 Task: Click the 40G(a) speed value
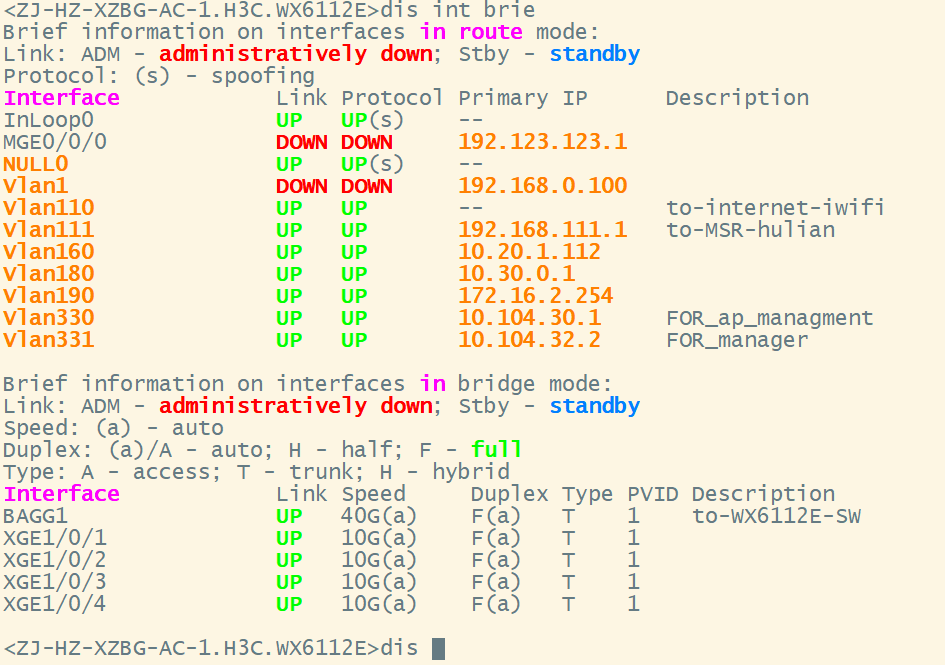(x=379, y=516)
